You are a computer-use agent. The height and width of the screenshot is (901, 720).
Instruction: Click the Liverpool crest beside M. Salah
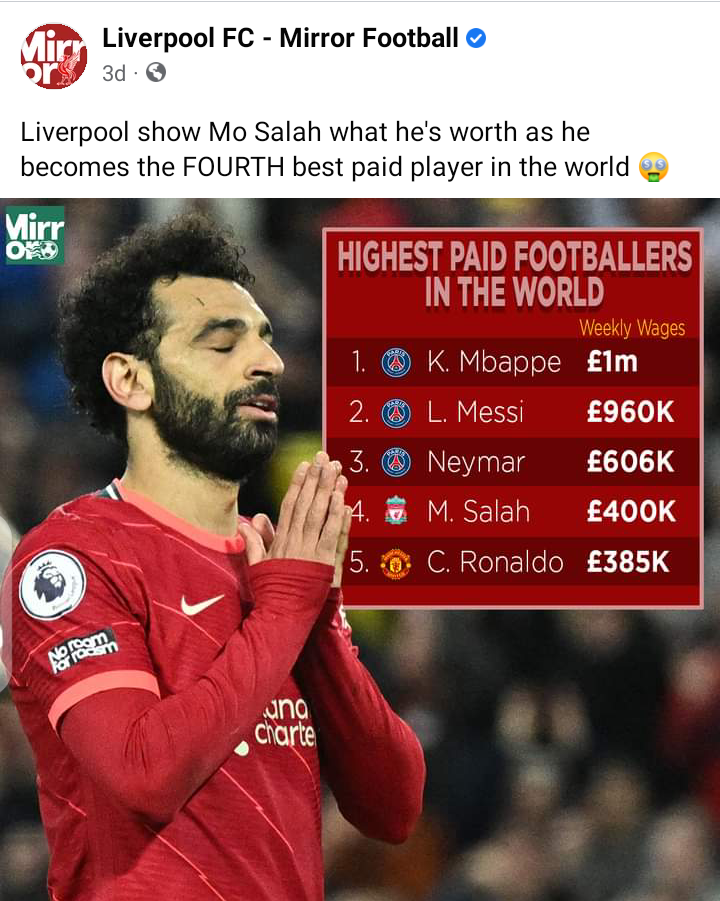396,511
